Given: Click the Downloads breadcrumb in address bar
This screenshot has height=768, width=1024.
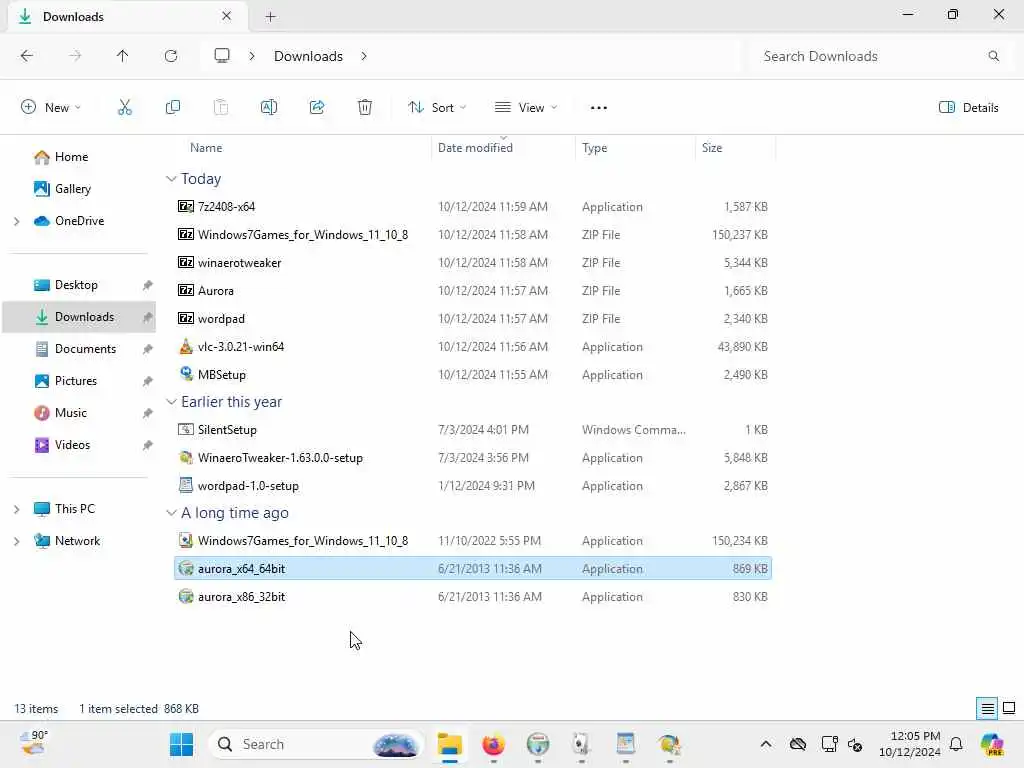Looking at the screenshot, I should tap(308, 56).
